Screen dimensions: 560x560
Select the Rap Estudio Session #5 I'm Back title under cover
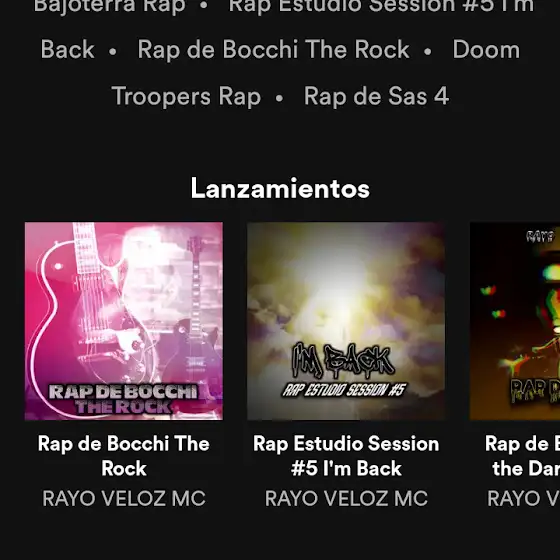(346, 456)
